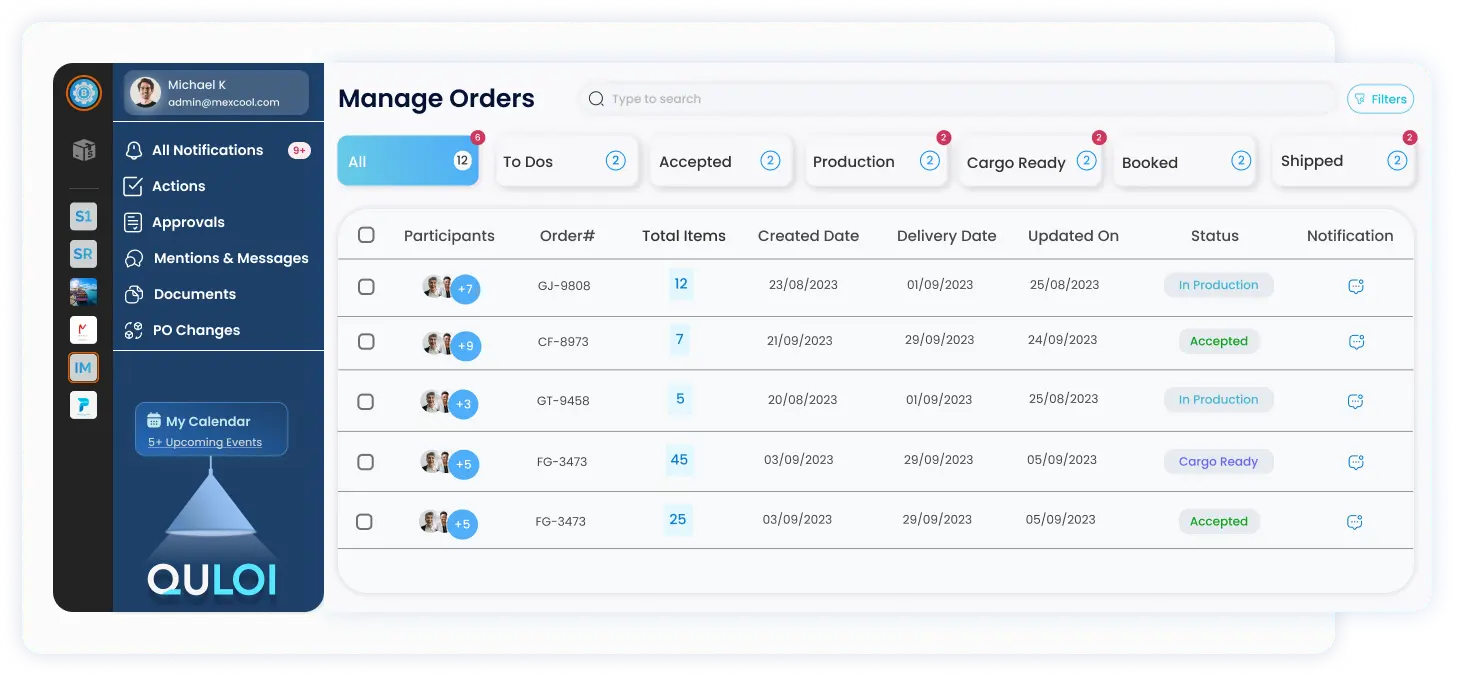The width and height of the screenshot is (1457, 676).
Task: Select the S1 workspace icon in left rail
Action: point(83,216)
